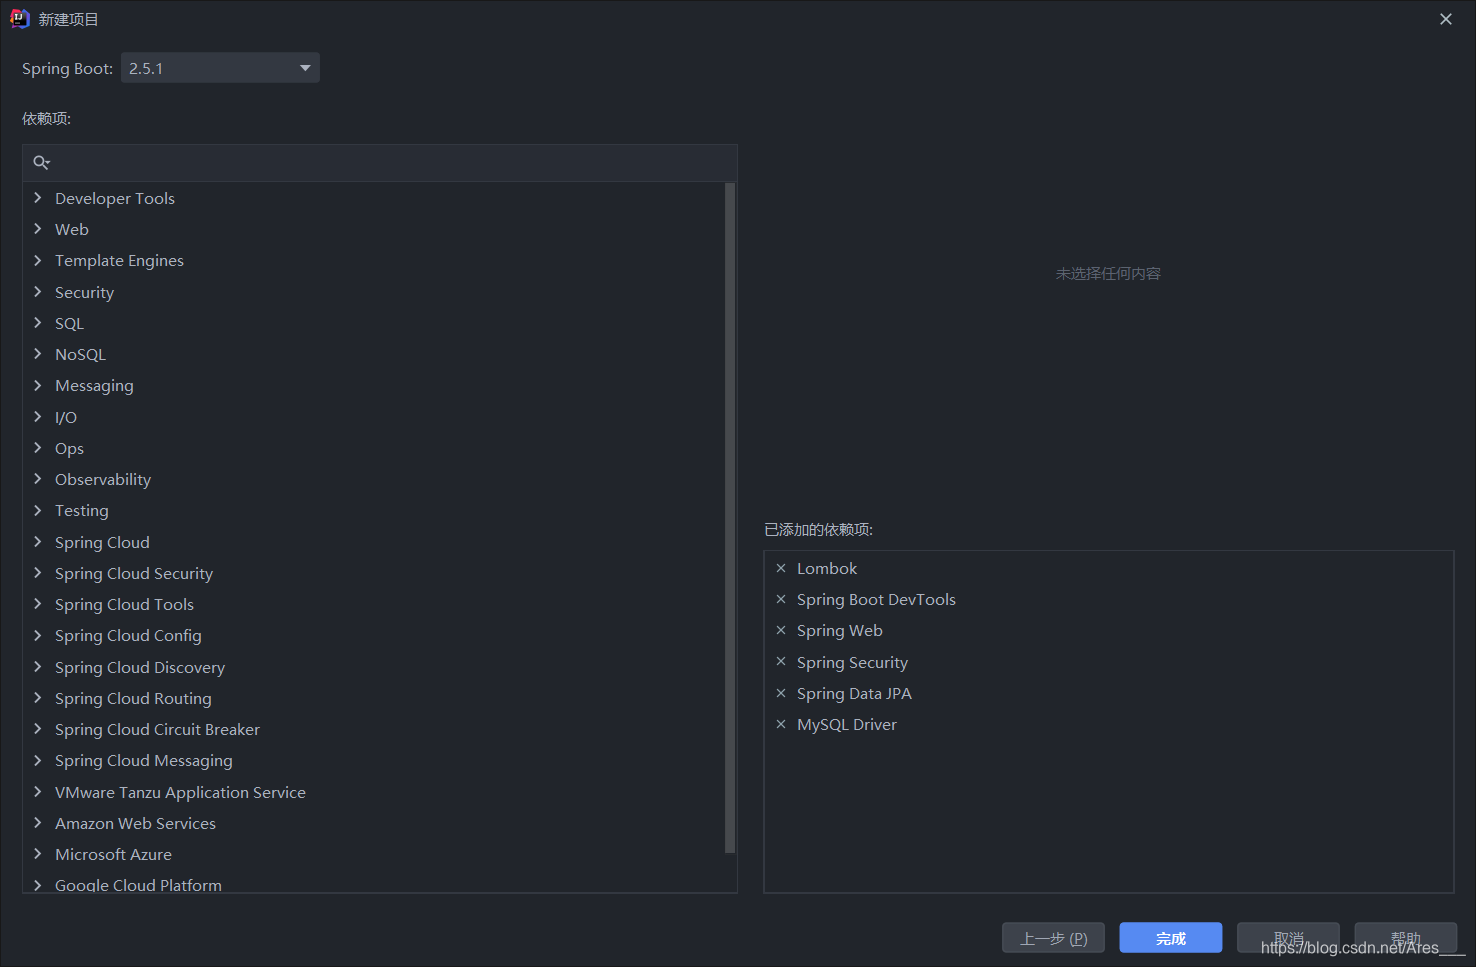The width and height of the screenshot is (1476, 967).
Task: Expand the SQL category
Action: click(38, 323)
